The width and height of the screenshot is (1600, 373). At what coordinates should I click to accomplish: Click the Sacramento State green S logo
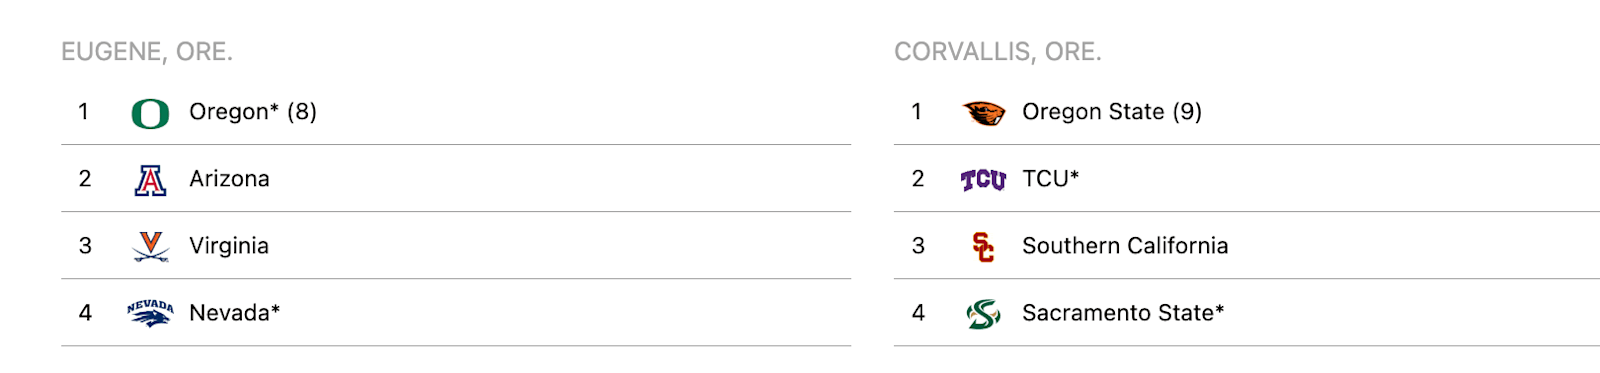983,314
